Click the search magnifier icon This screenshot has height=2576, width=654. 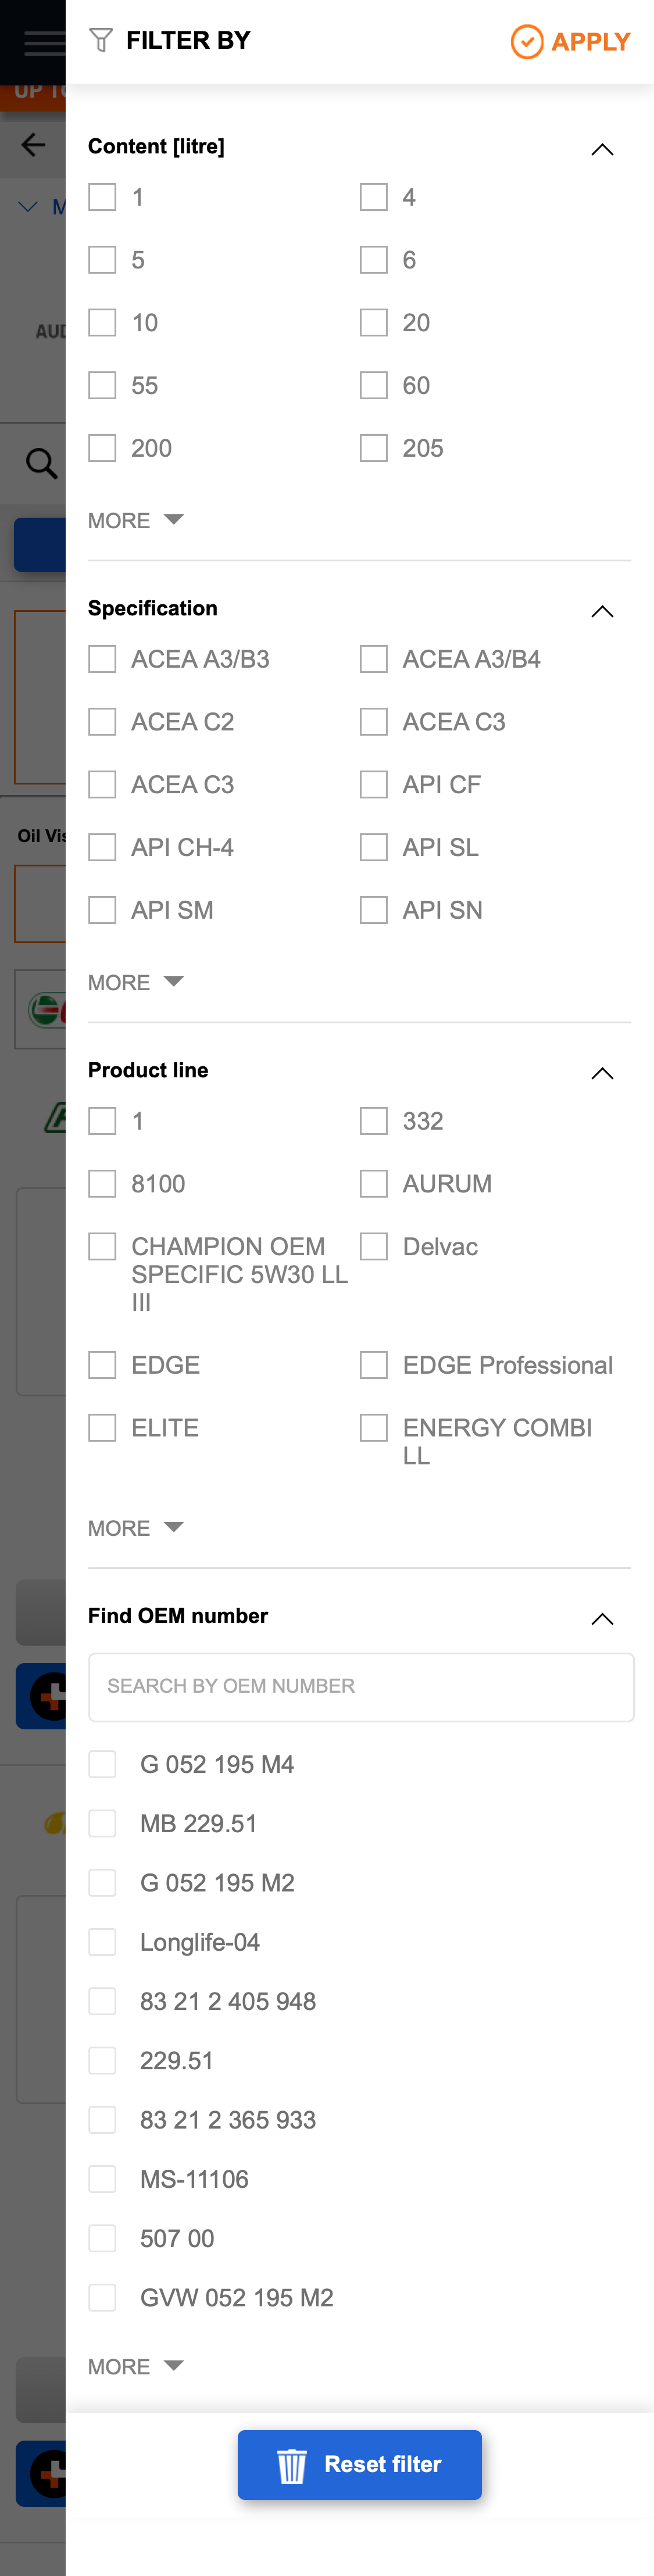click(x=39, y=463)
